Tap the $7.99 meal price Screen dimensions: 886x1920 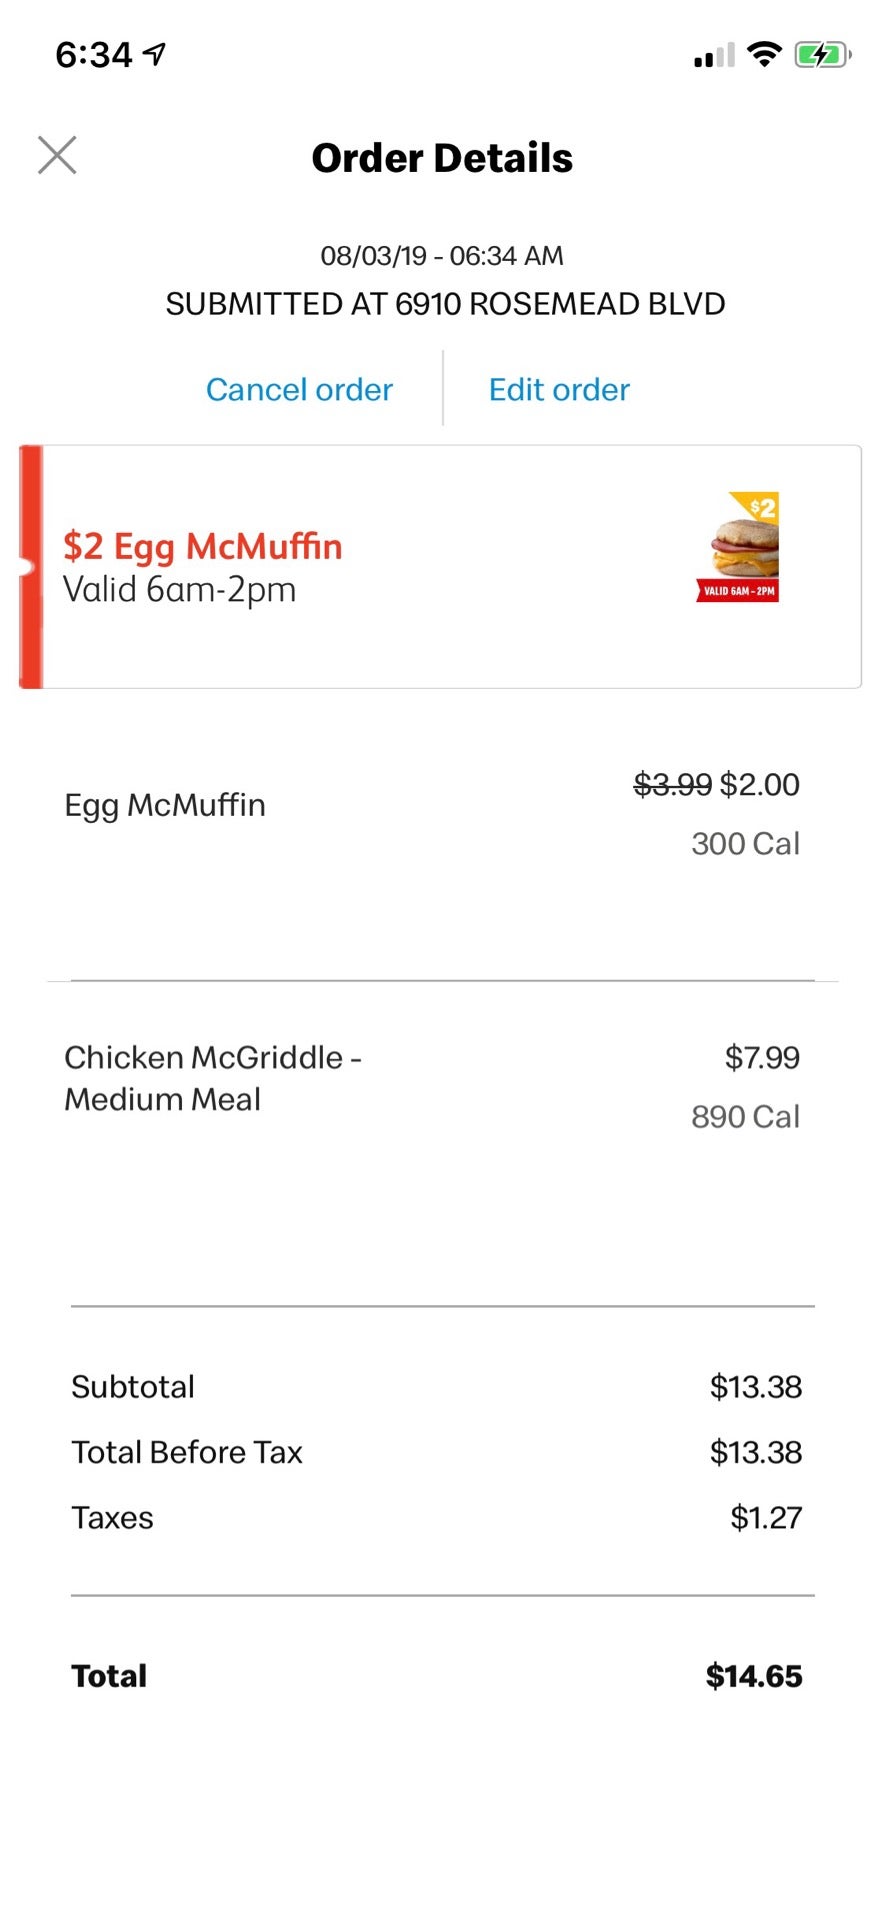762,1057
